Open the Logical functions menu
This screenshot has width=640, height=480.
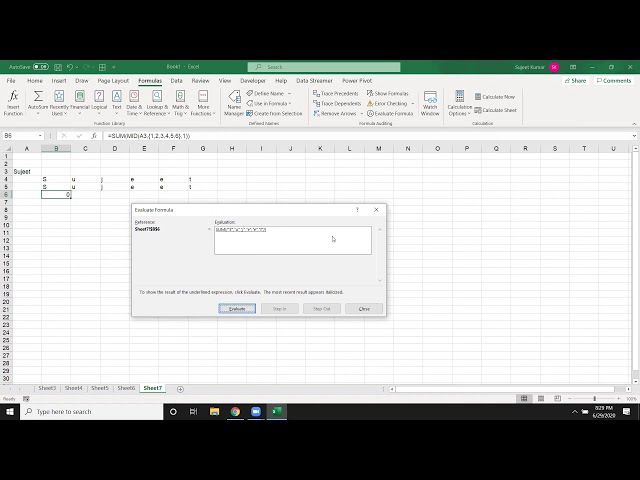pos(99,103)
